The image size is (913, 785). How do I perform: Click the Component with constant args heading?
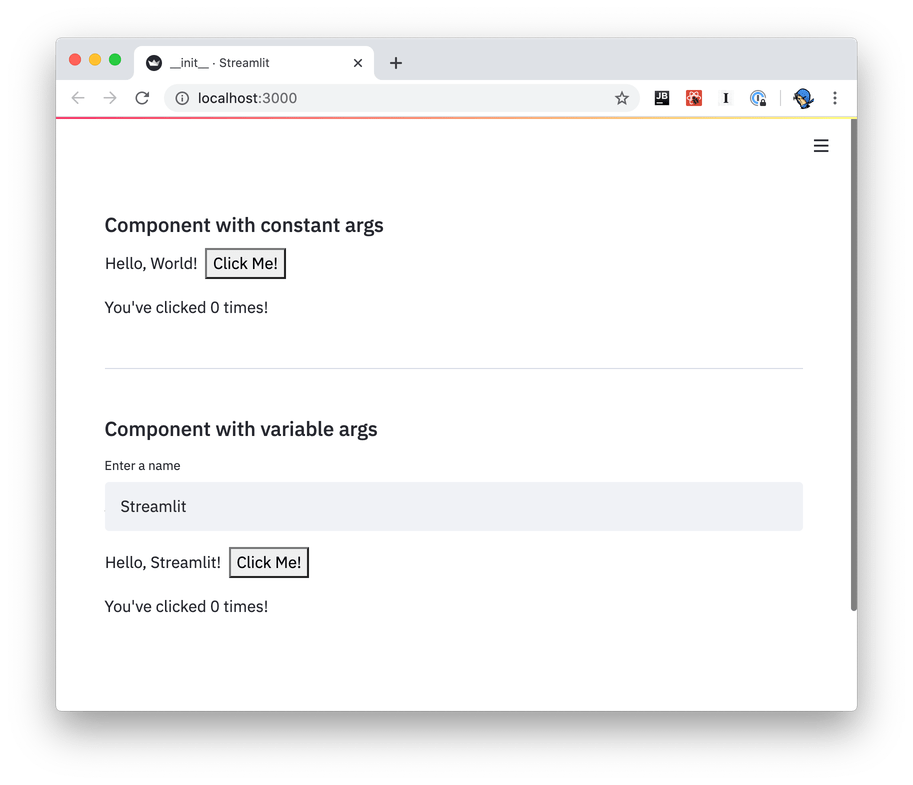point(243,225)
